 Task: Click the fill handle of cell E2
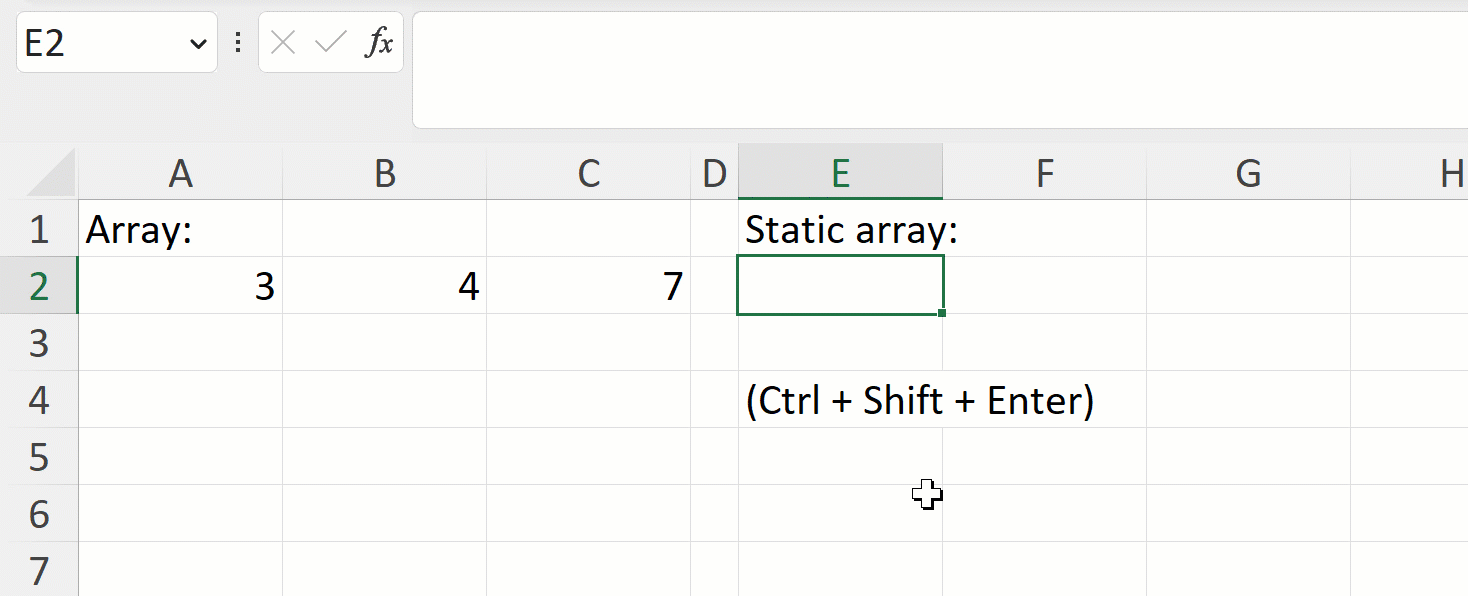(x=941, y=312)
